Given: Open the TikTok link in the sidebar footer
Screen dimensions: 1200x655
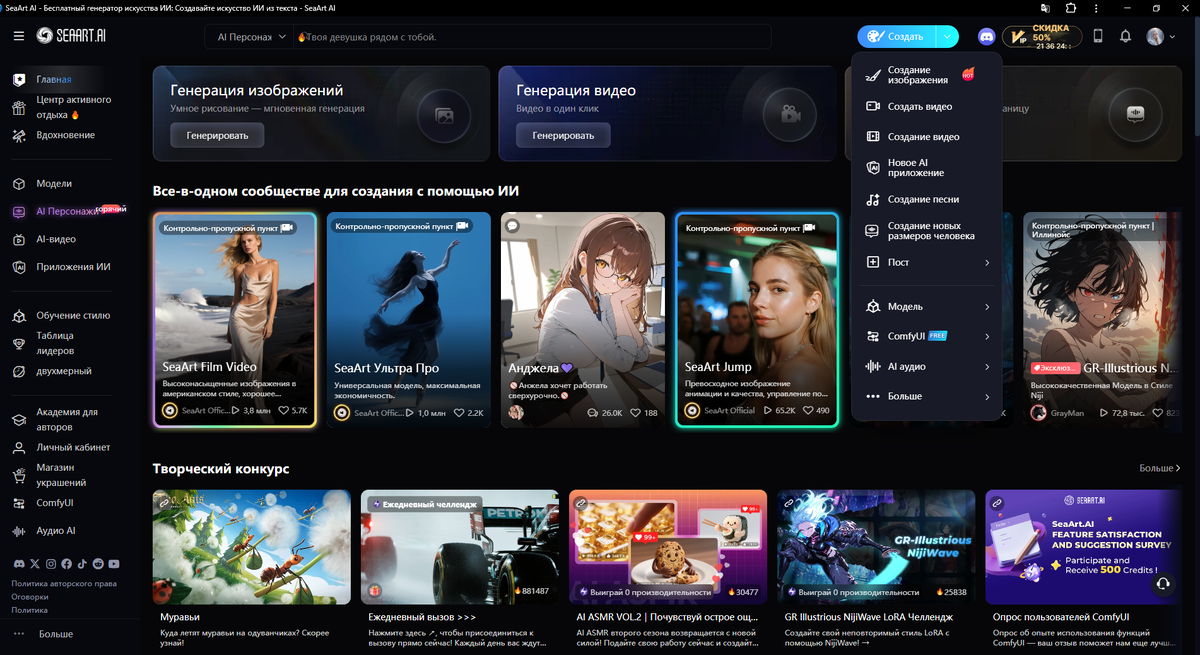Looking at the screenshot, I should click(x=82, y=564).
